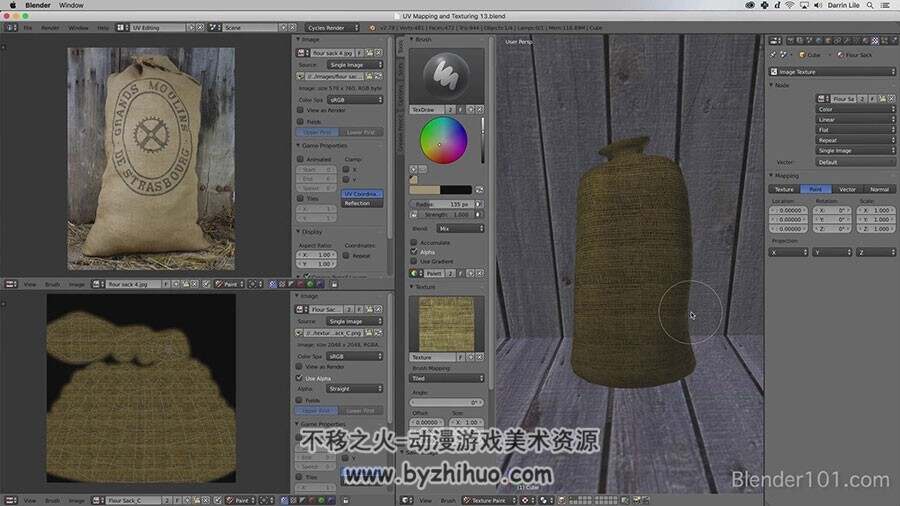
Task: Open the Blender application menu in the macOS menu bar
Action: click(38, 5)
